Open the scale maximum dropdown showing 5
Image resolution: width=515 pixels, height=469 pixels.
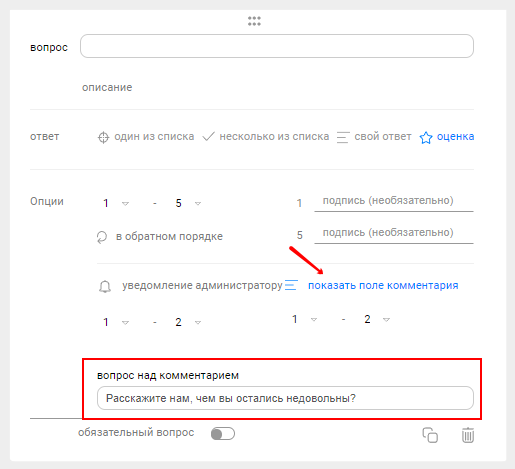click(x=188, y=203)
